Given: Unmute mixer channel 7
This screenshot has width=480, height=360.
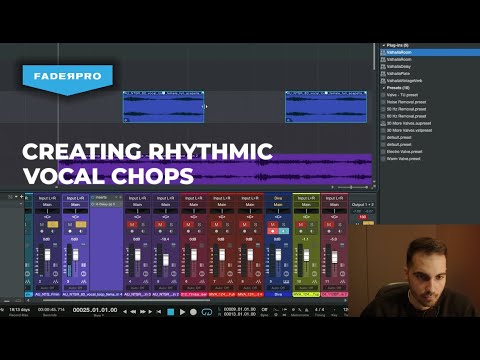Looking at the screenshot, I should pyautogui.click(x=217, y=225).
